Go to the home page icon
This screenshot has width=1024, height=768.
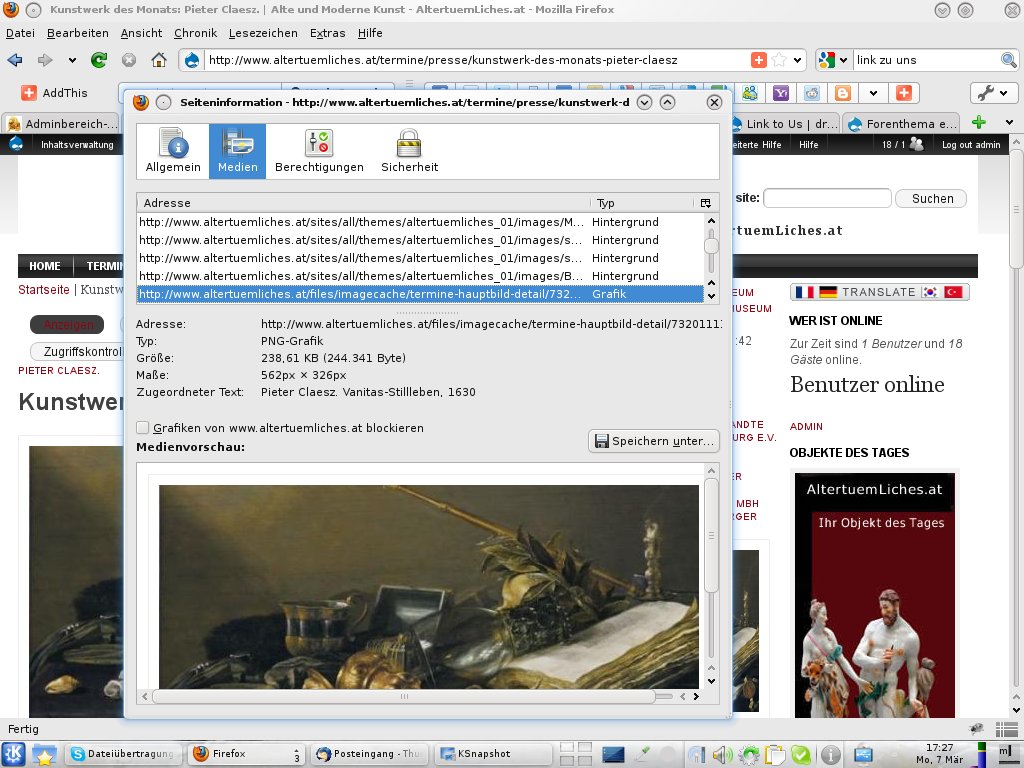158,60
